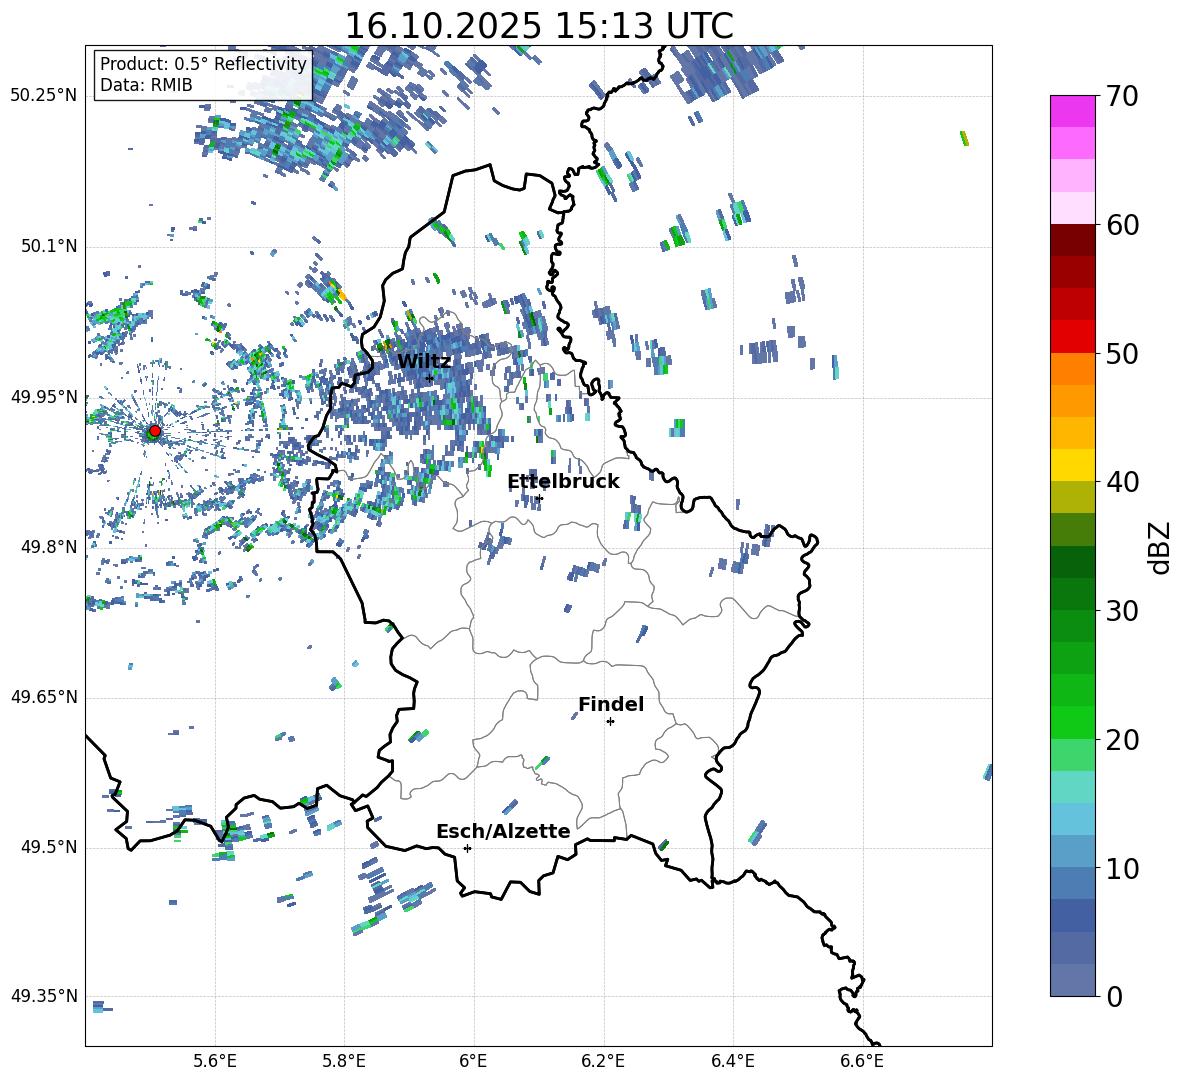Screen dimensions: 1184x1081
Task: Click the Ettelbruck location cross marker
Action: (x=538, y=498)
